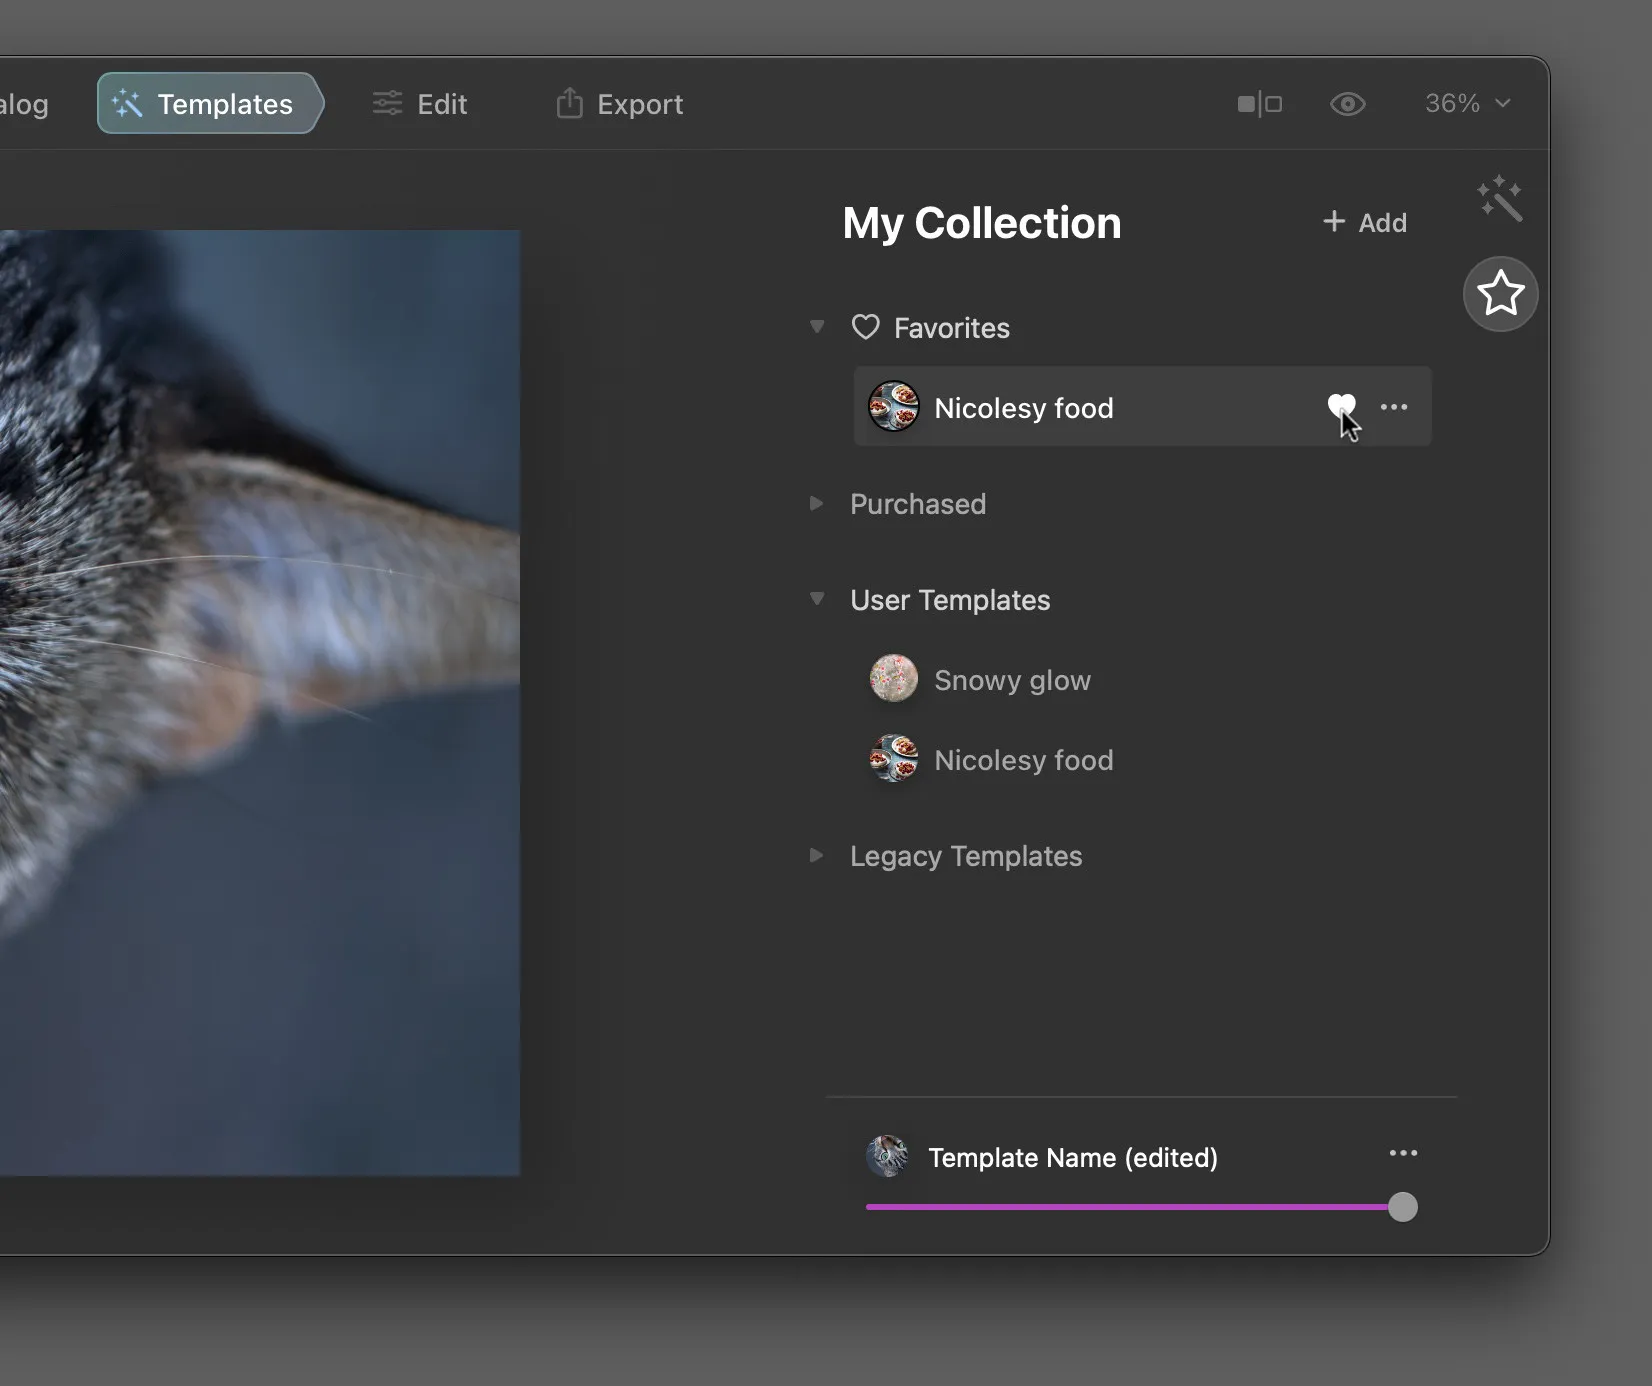Expand the Legacy Templates section
The width and height of the screenshot is (1652, 1386).
tap(817, 855)
